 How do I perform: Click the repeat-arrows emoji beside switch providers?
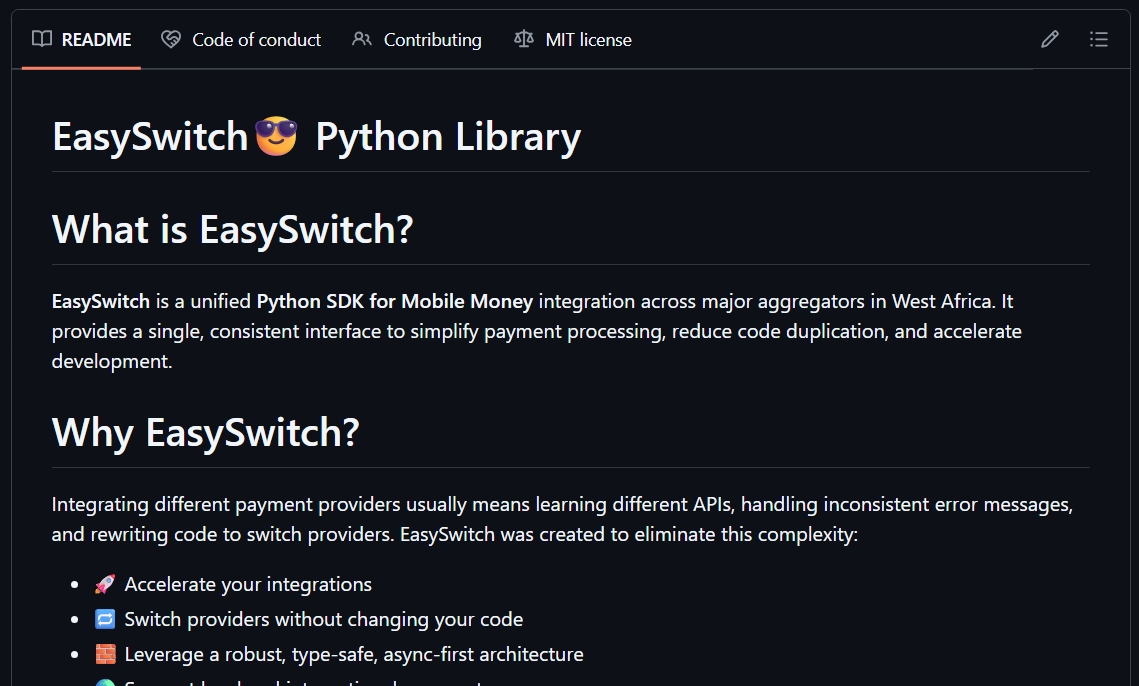point(105,618)
